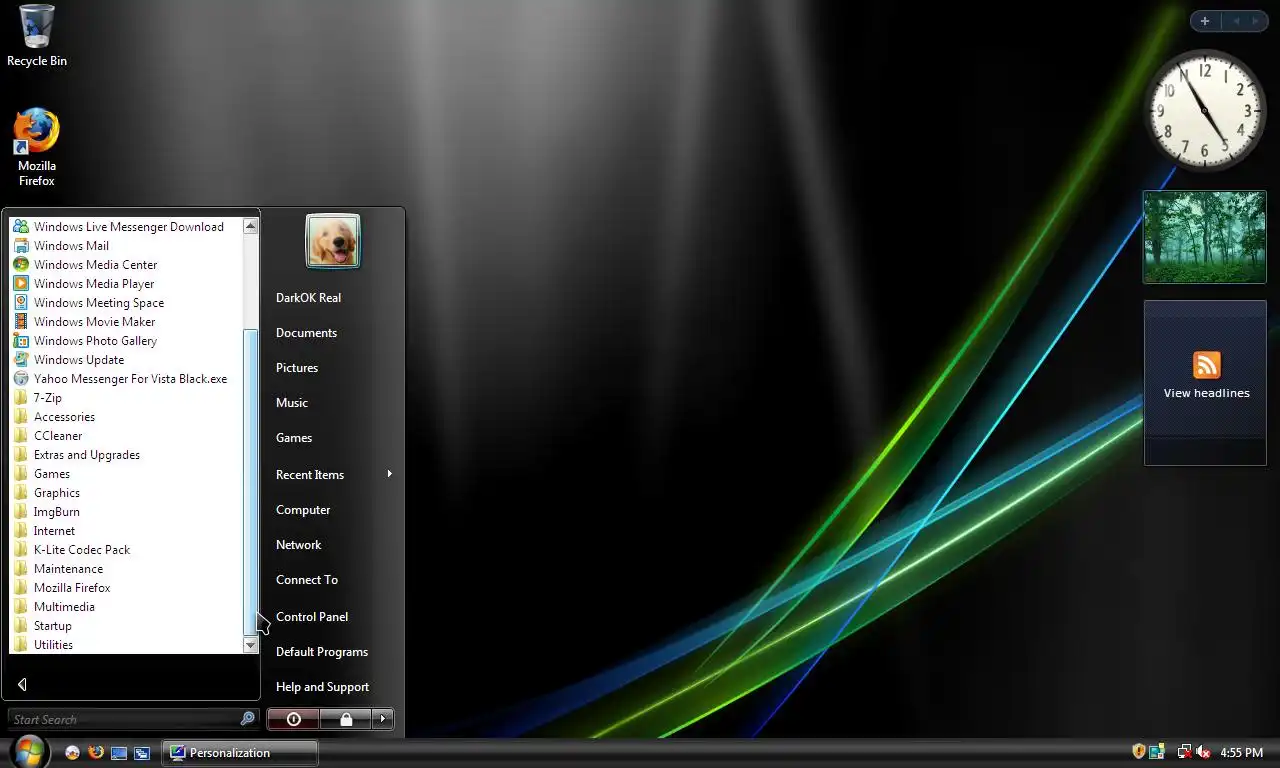The image size is (1280, 768).
Task: Click the forest slideshow gadget thumbnail
Action: 1204,237
